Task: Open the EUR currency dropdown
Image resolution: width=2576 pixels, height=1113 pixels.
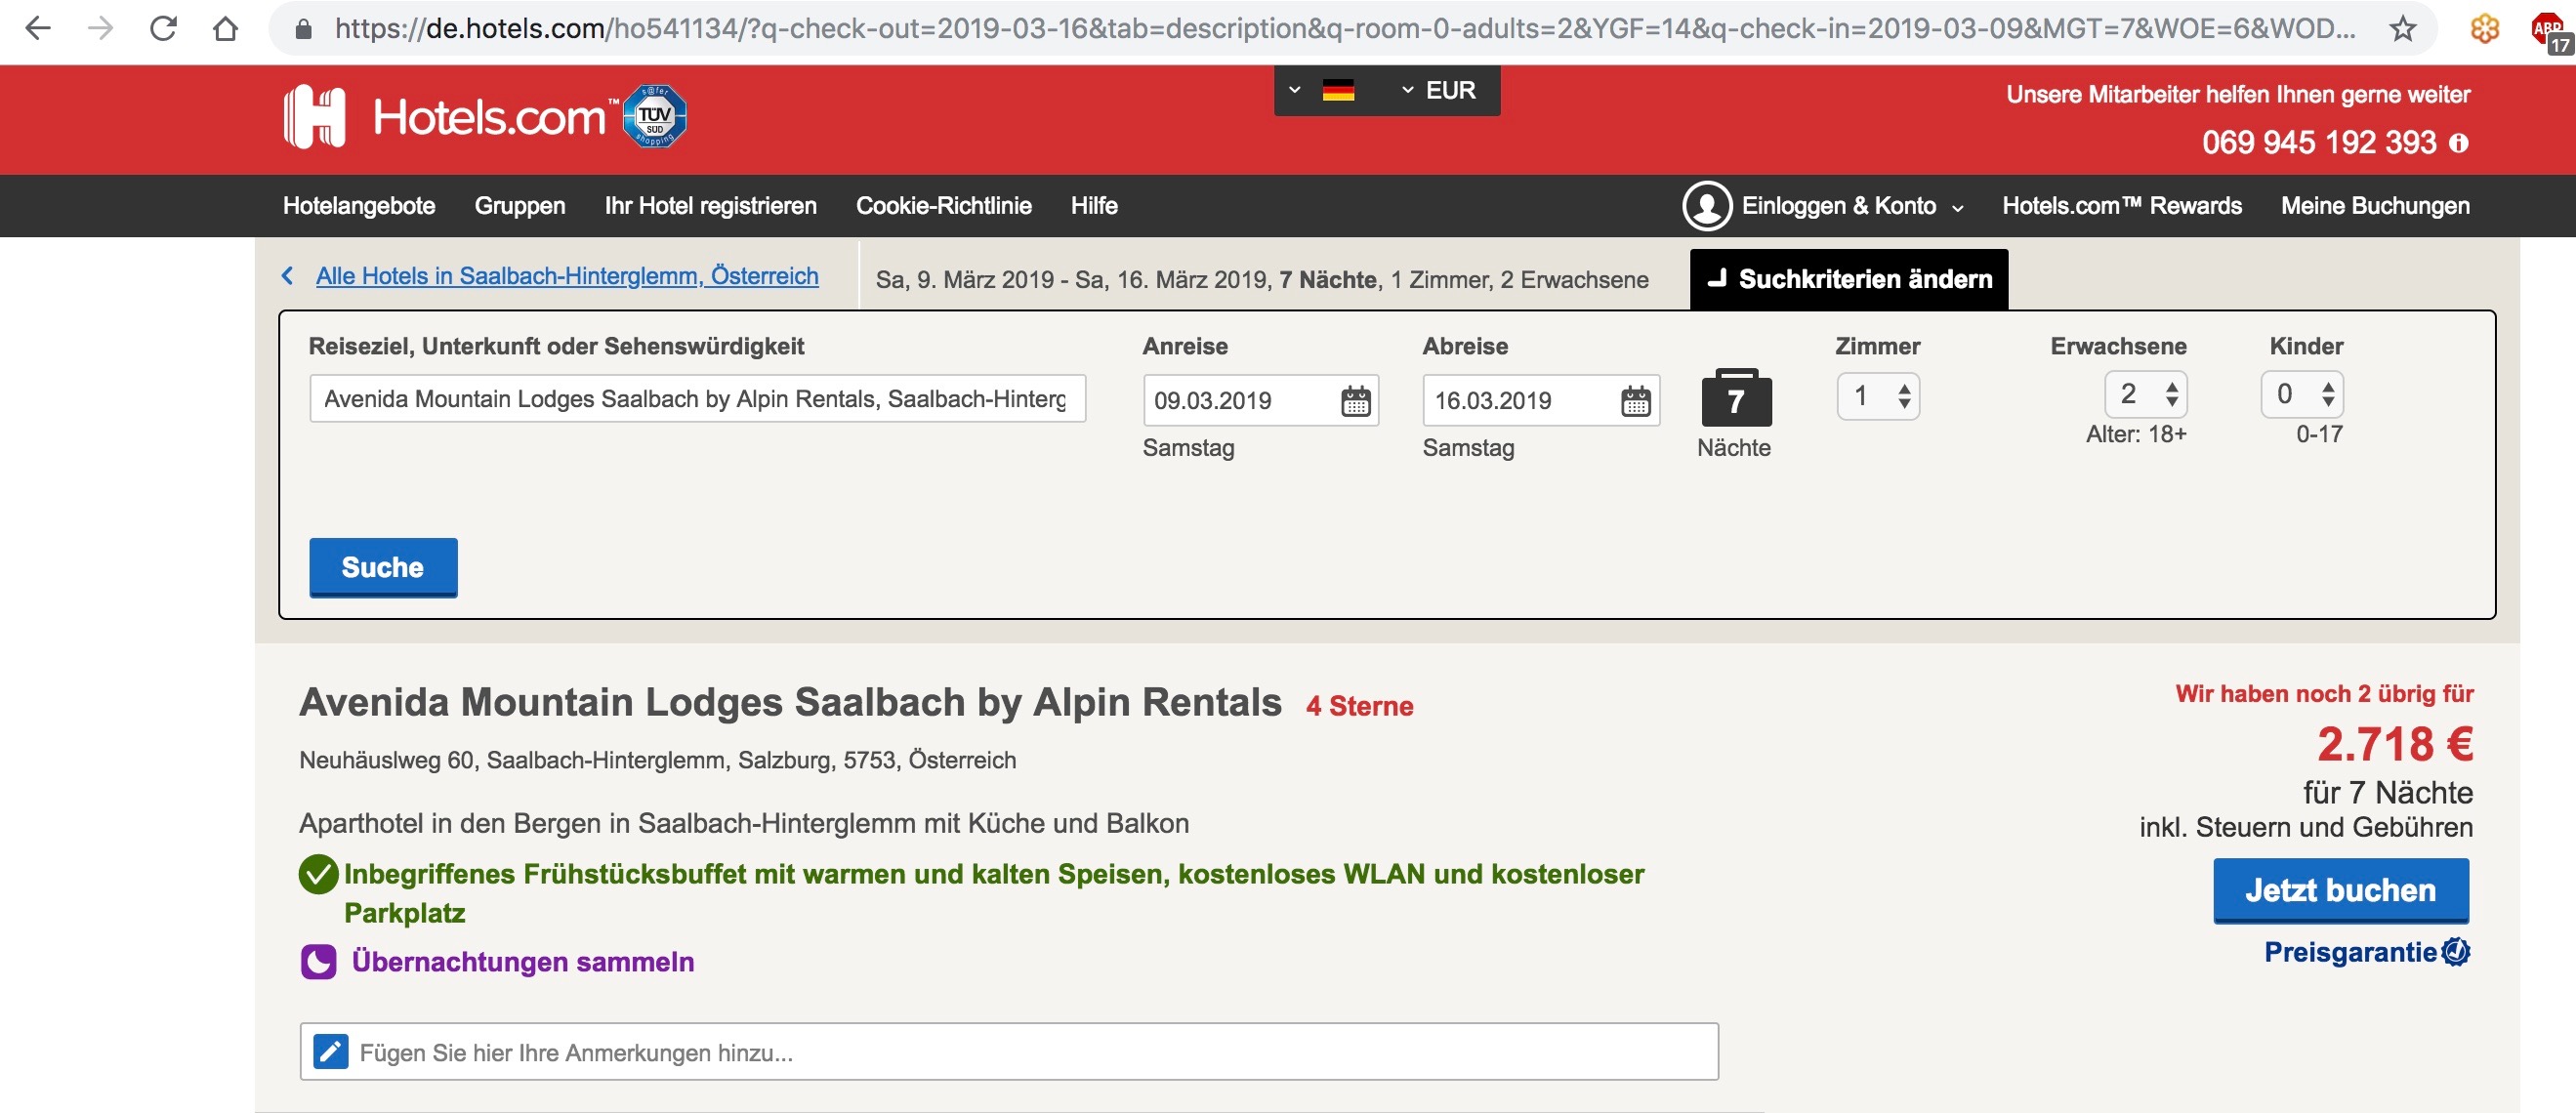Action: 1438,90
